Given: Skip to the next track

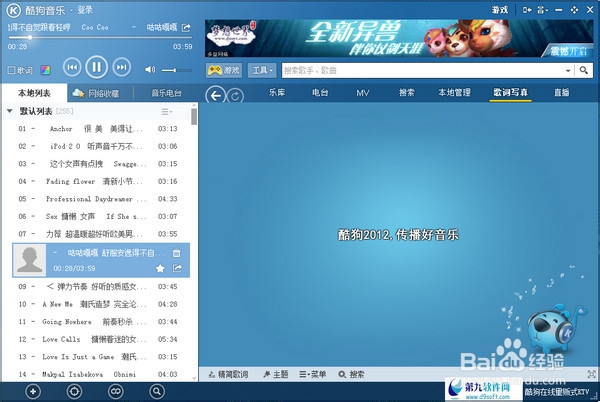Looking at the screenshot, I should (122, 67).
